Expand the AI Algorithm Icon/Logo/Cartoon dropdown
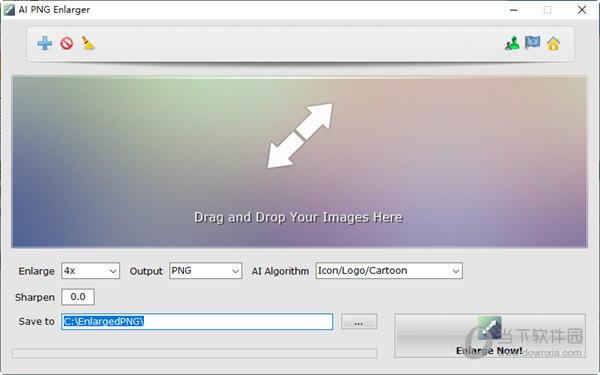 coord(389,271)
